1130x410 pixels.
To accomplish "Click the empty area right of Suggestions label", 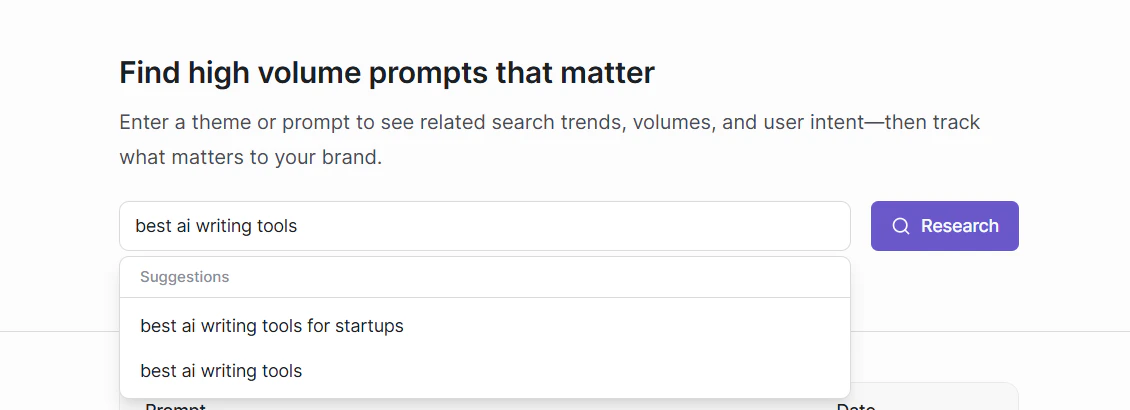I will [540, 277].
